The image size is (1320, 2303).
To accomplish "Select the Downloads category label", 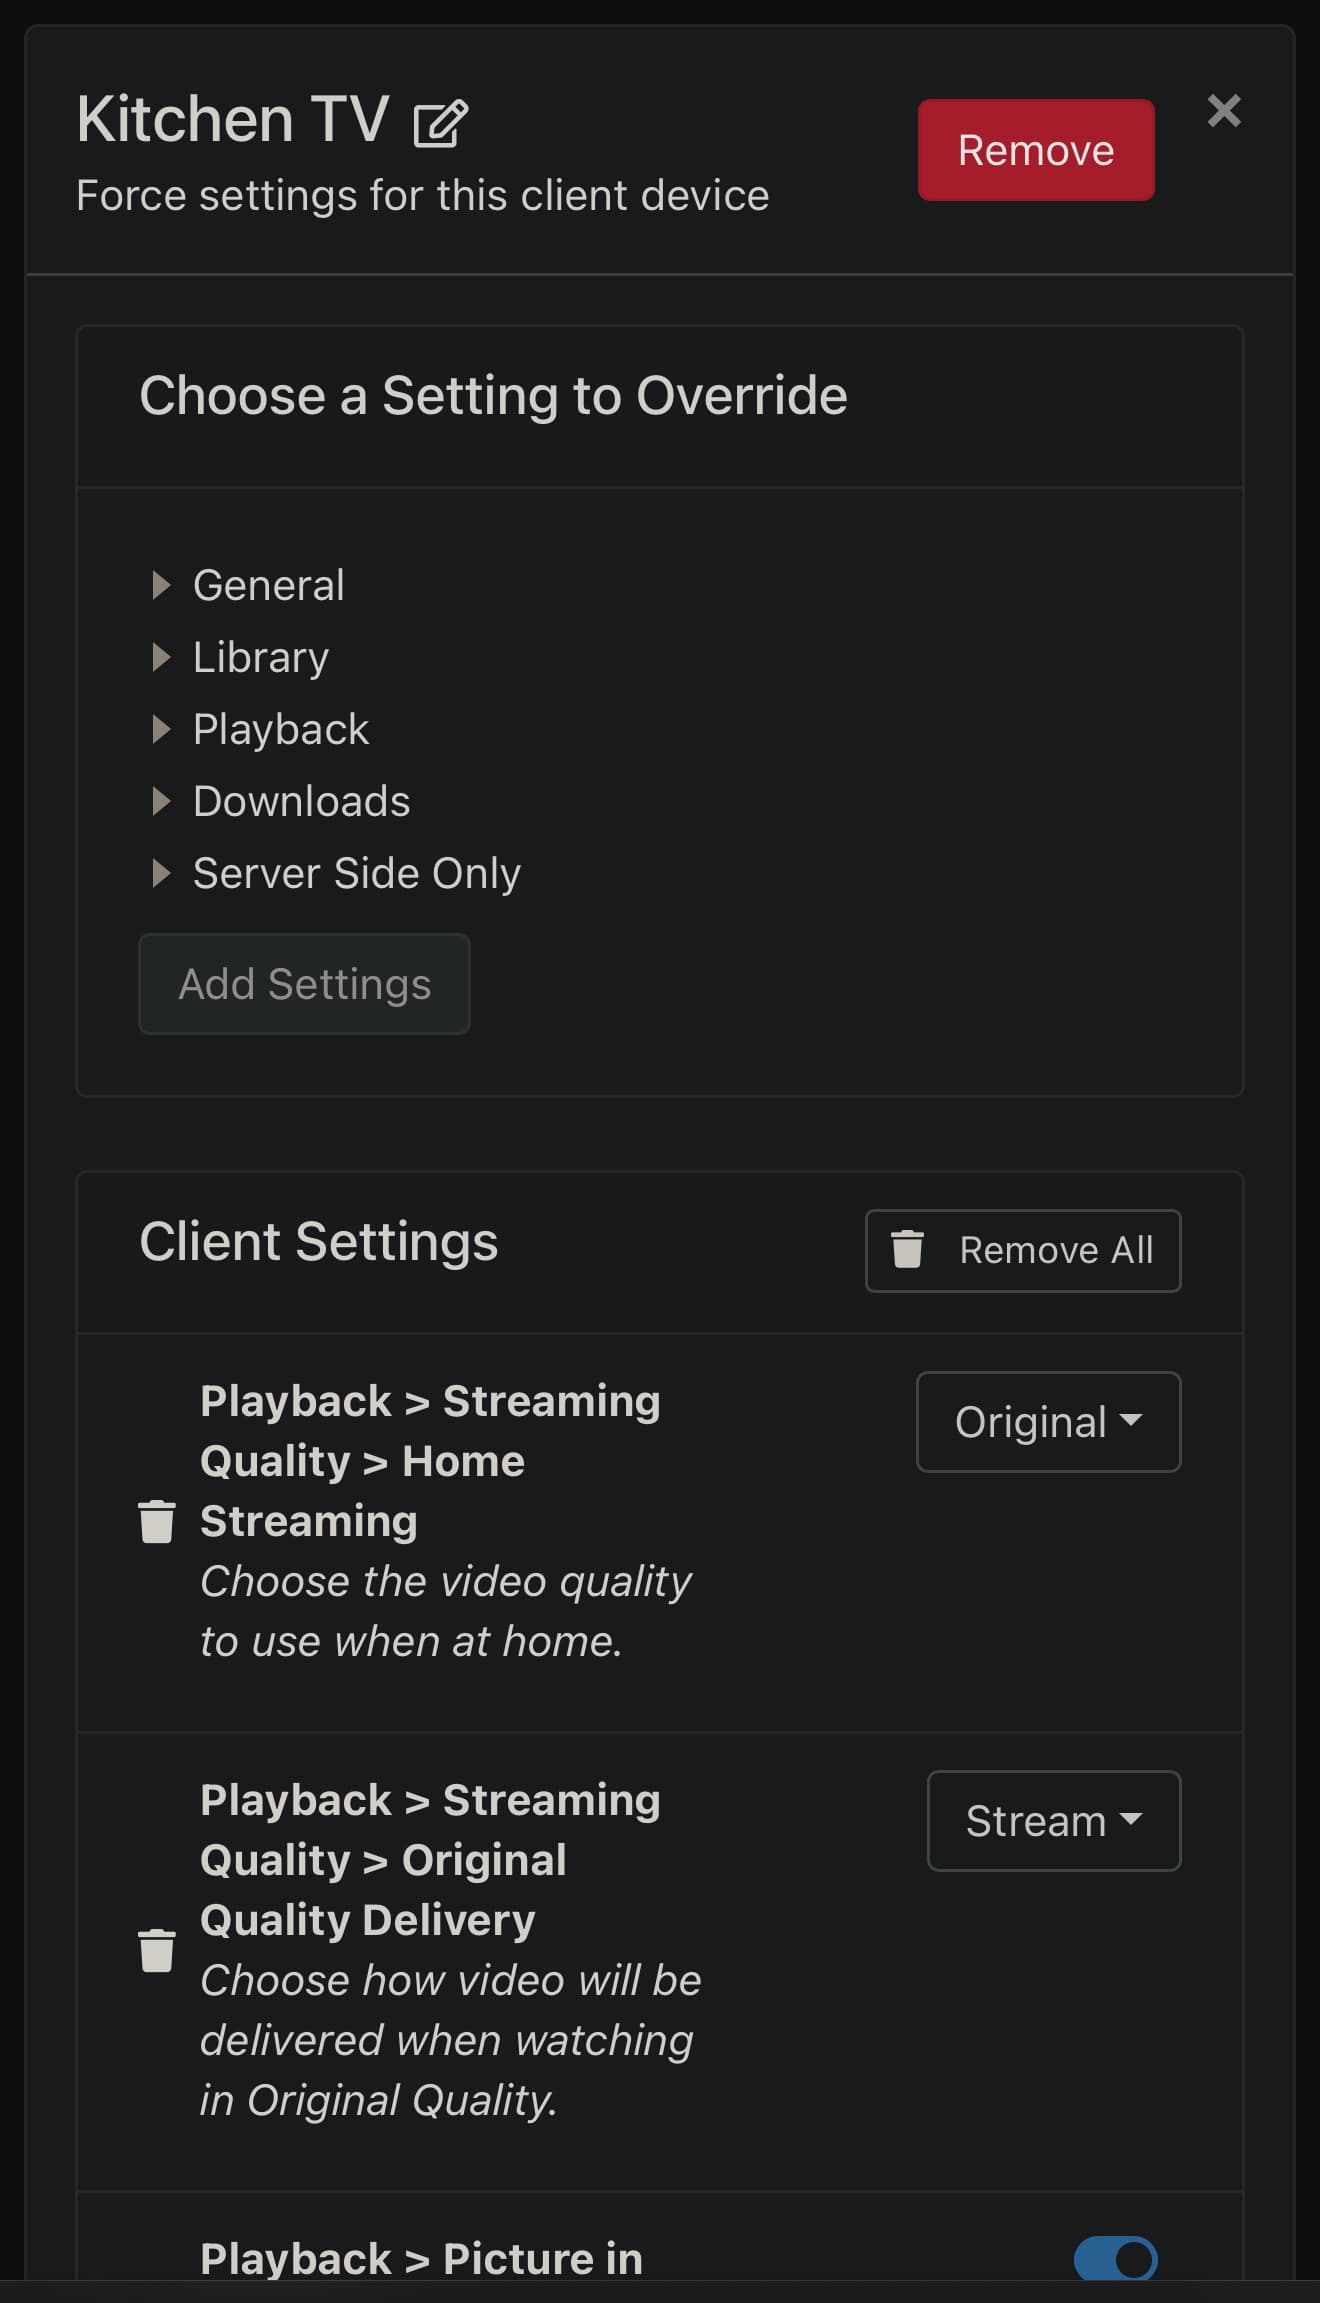I will [x=301, y=801].
